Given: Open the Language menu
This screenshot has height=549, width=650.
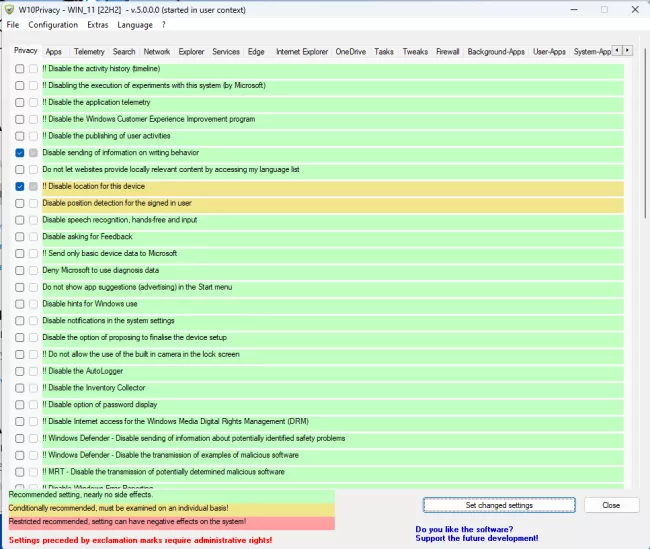Looking at the screenshot, I should [x=135, y=25].
